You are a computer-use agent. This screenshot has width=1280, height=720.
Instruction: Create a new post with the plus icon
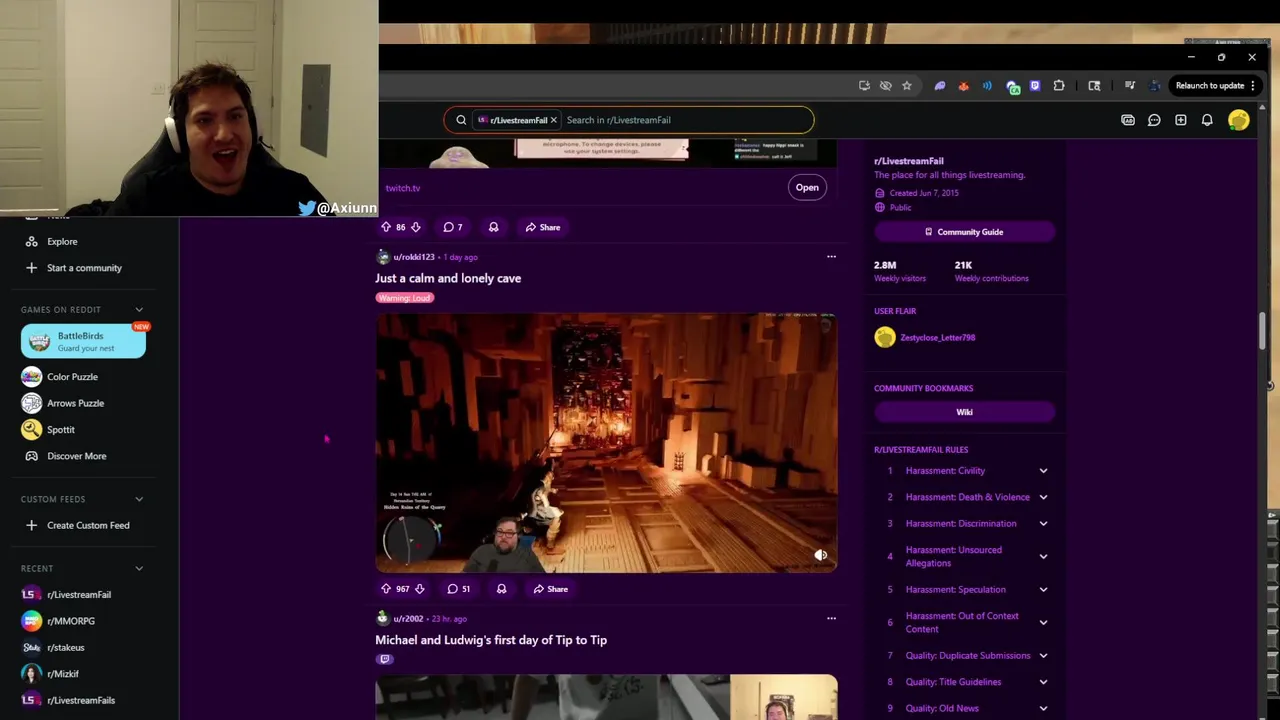pyautogui.click(x=1181, y=120)
